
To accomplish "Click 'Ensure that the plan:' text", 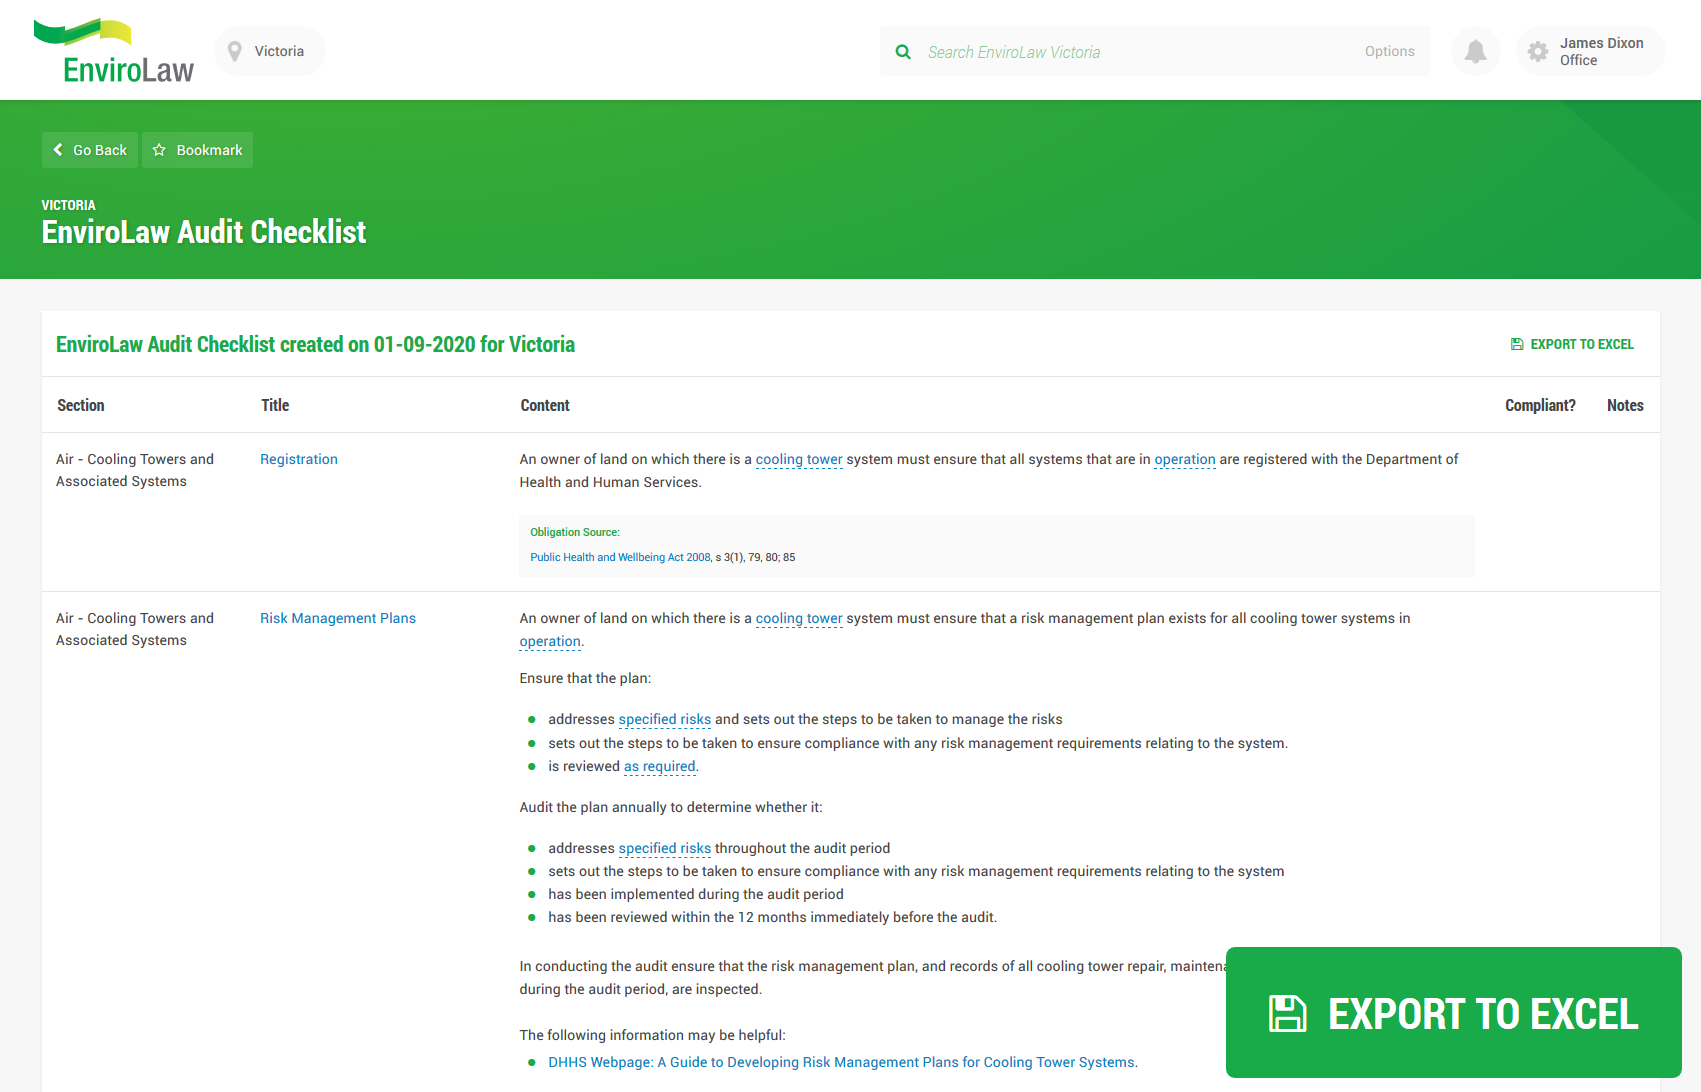I will tap(585, 678).
